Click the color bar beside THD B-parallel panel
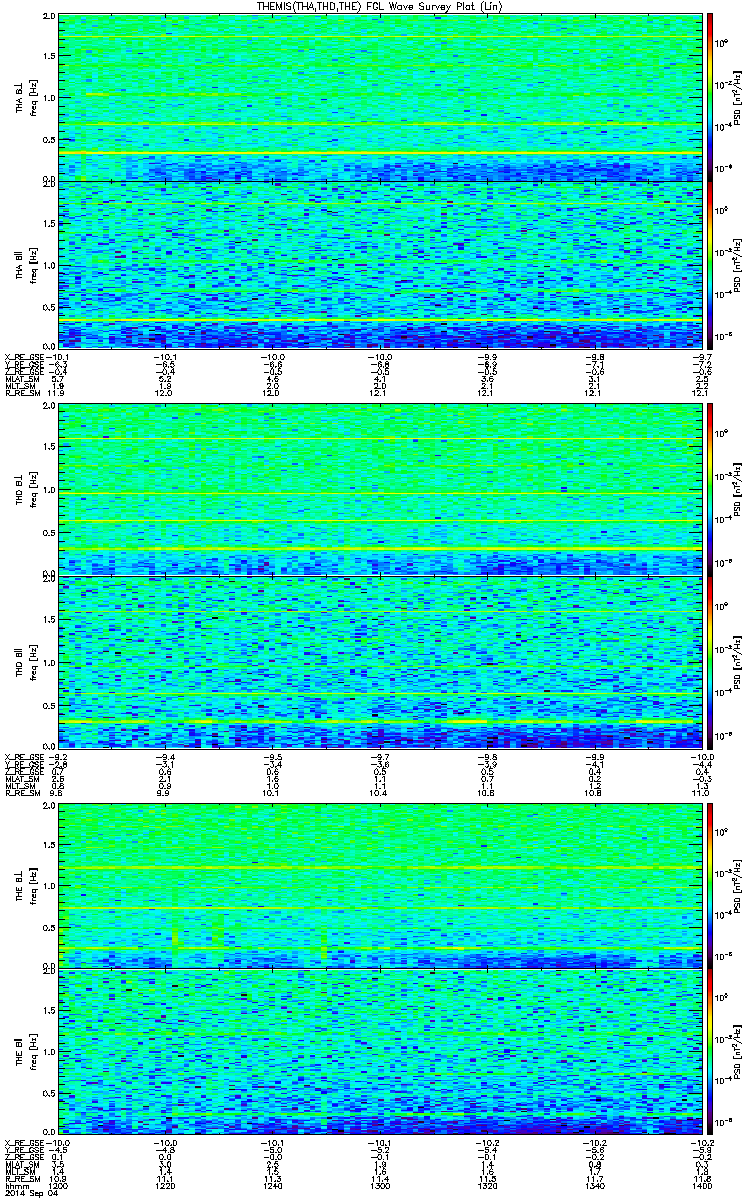750x1200 pixels. (710, 659)
